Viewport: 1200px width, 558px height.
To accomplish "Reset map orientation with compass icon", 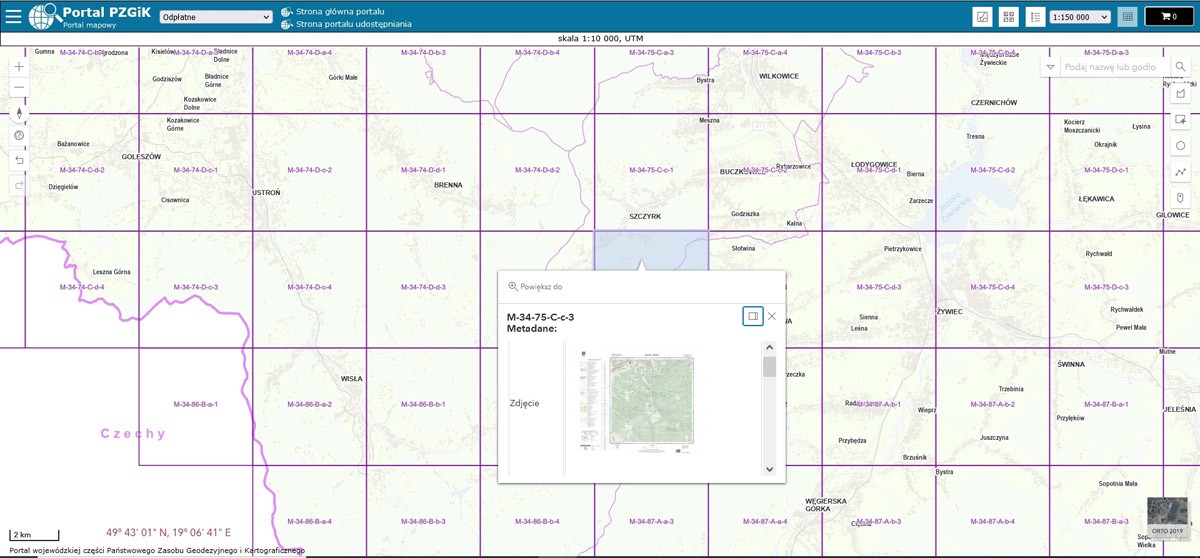I will click(x=19, y=113).
